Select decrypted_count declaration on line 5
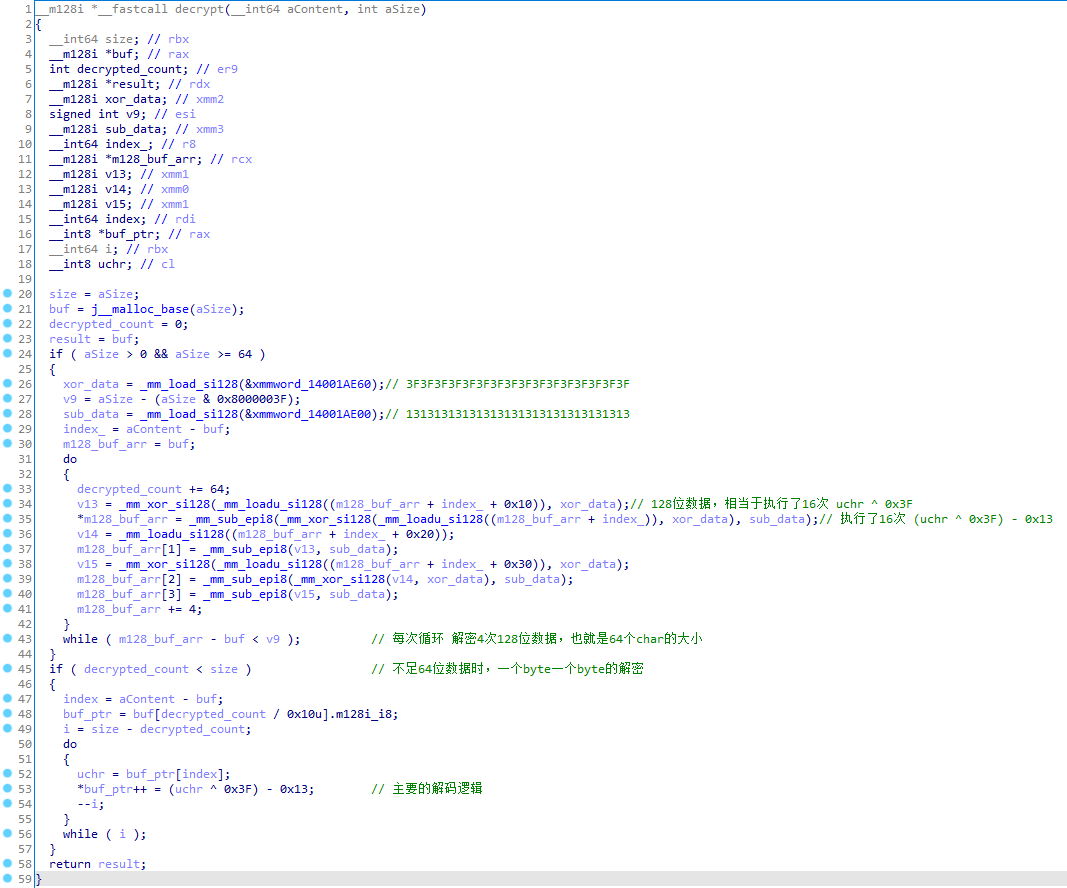This screenshot has width=1067, height=888. click(129, 69)
